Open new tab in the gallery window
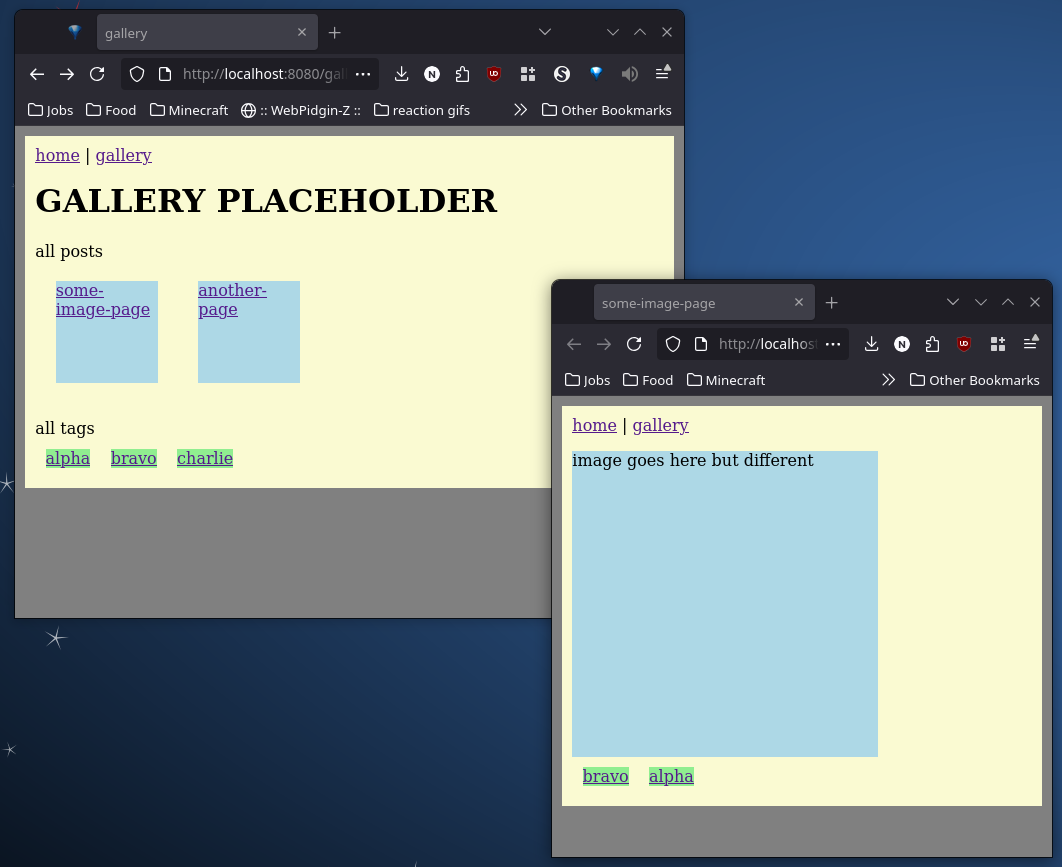This screenshot has height=867, width=1062. coord(335,33)
